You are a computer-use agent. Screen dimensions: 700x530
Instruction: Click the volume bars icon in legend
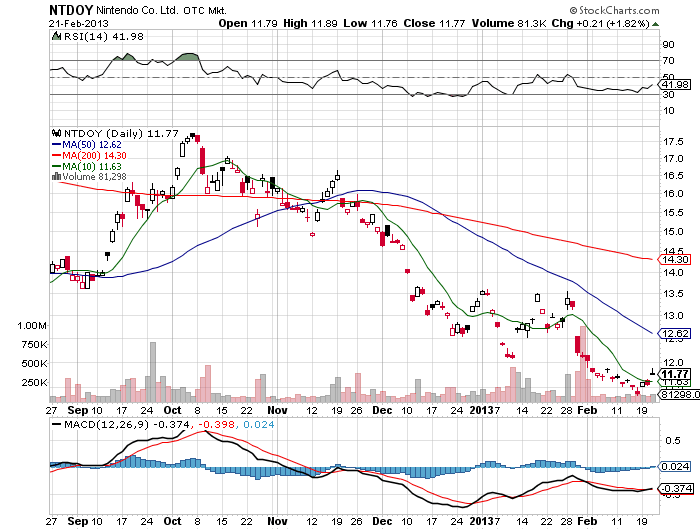click(56, 177)
